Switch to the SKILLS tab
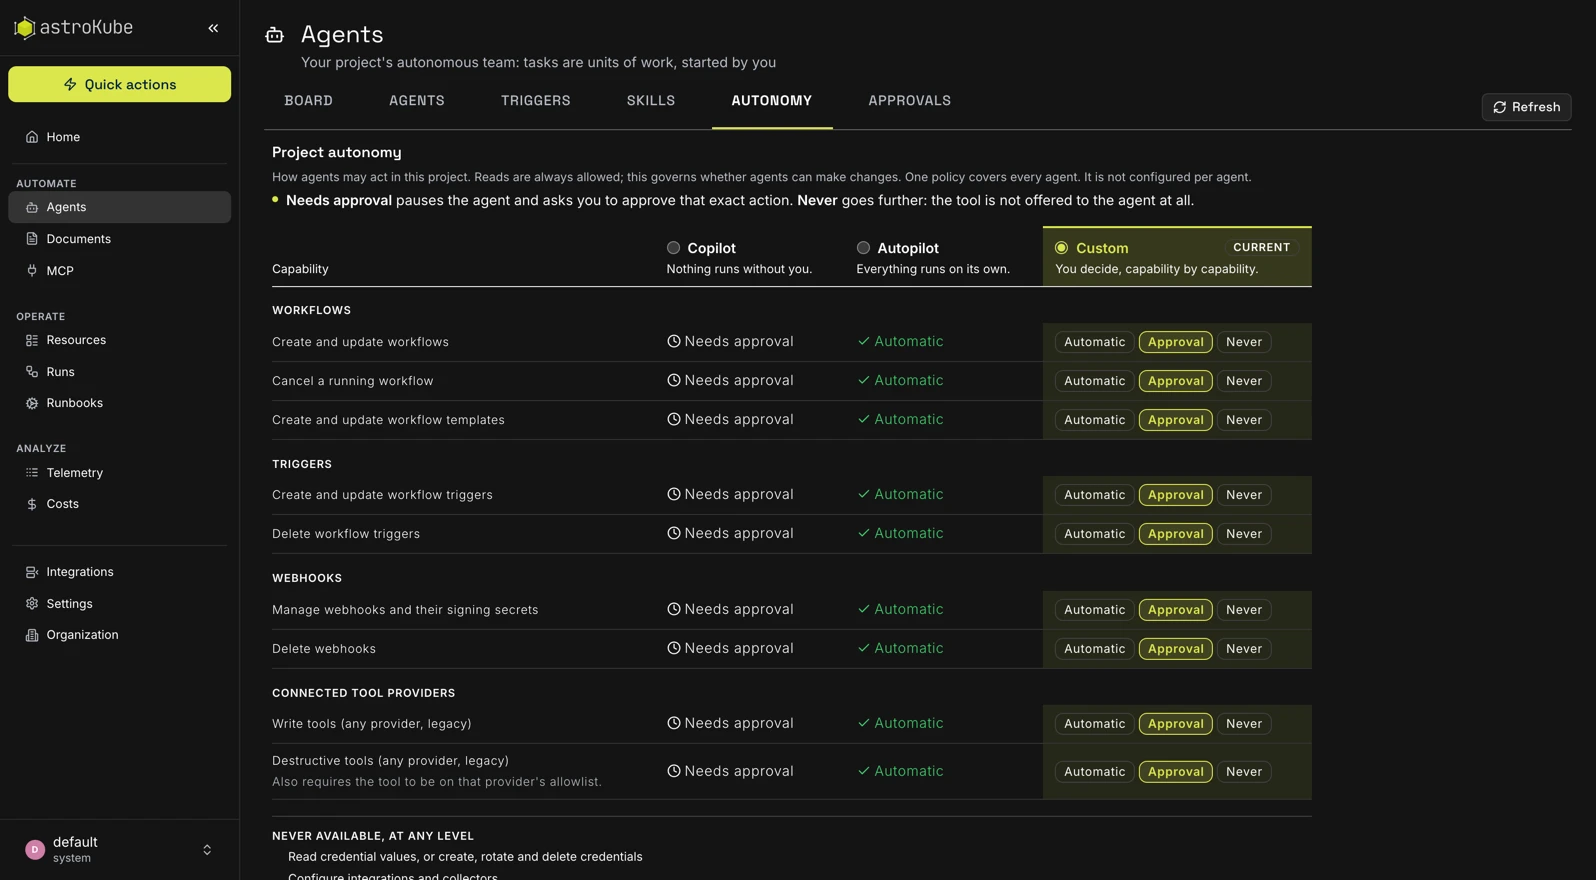Screen dimensions: 1596x880 pos(651,101)
